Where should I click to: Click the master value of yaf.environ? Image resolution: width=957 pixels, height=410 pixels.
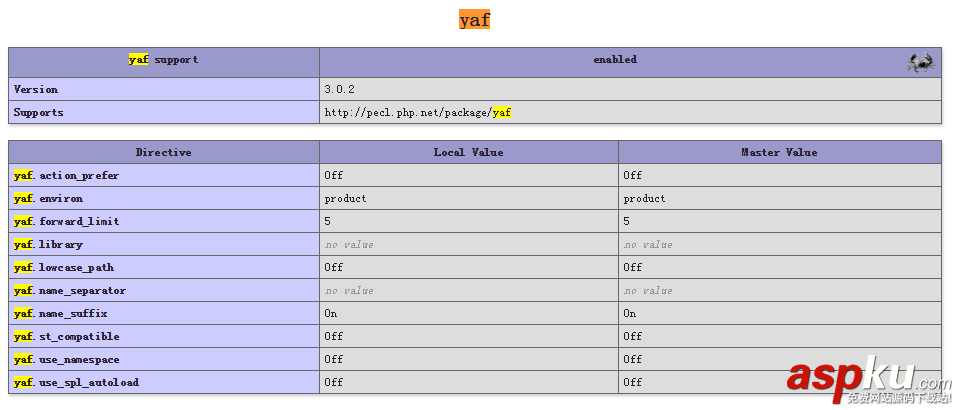644,199
